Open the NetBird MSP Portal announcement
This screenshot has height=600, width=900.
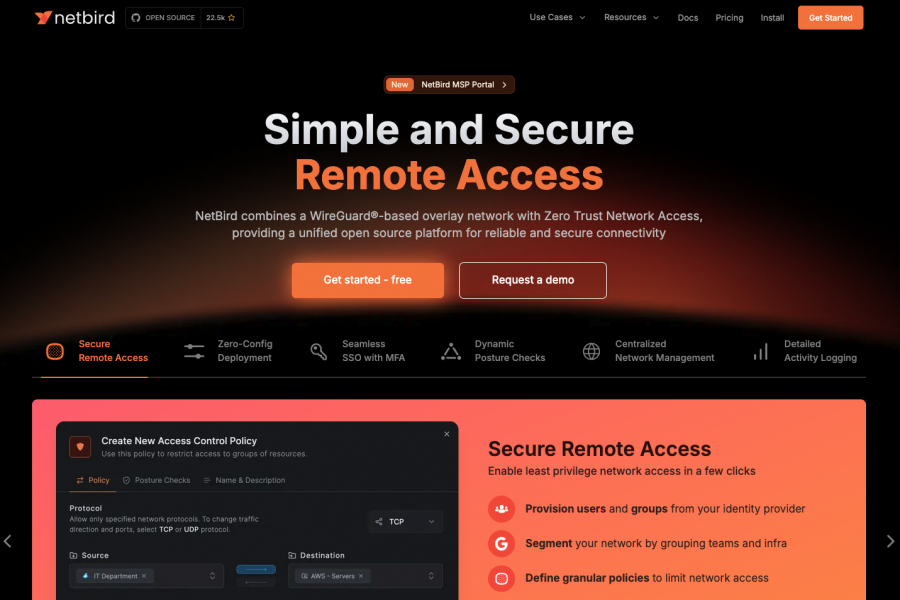pyautogui.click(x=449, y=84)
